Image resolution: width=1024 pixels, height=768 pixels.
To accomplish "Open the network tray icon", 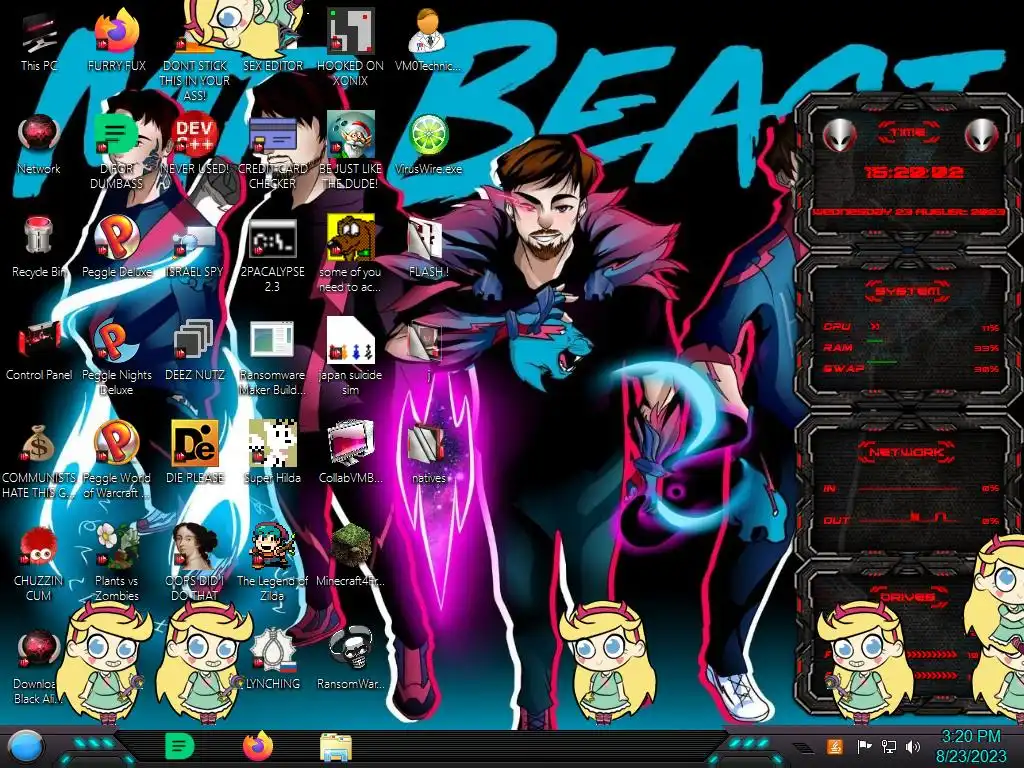I will (889, 746).
